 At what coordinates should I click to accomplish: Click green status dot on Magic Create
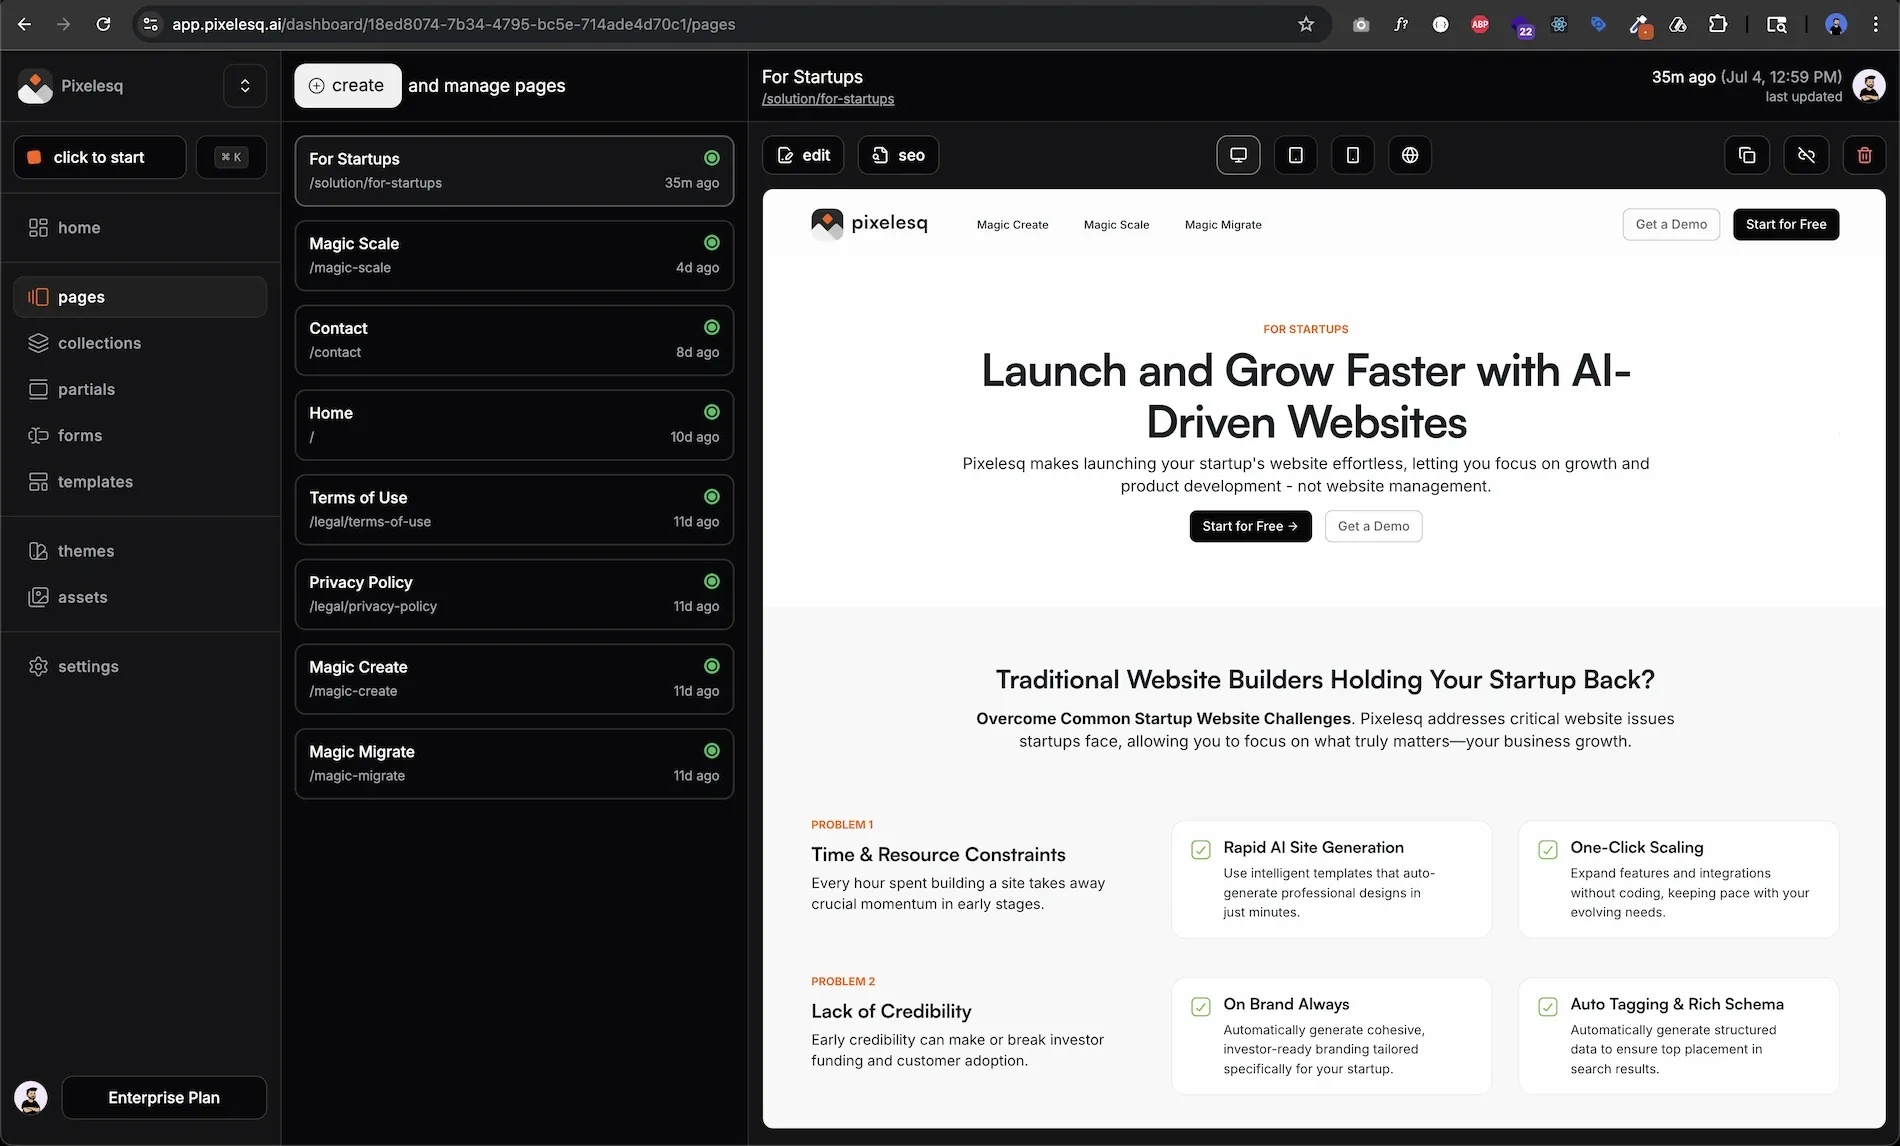pyautogui.click(x=711, y=666)
